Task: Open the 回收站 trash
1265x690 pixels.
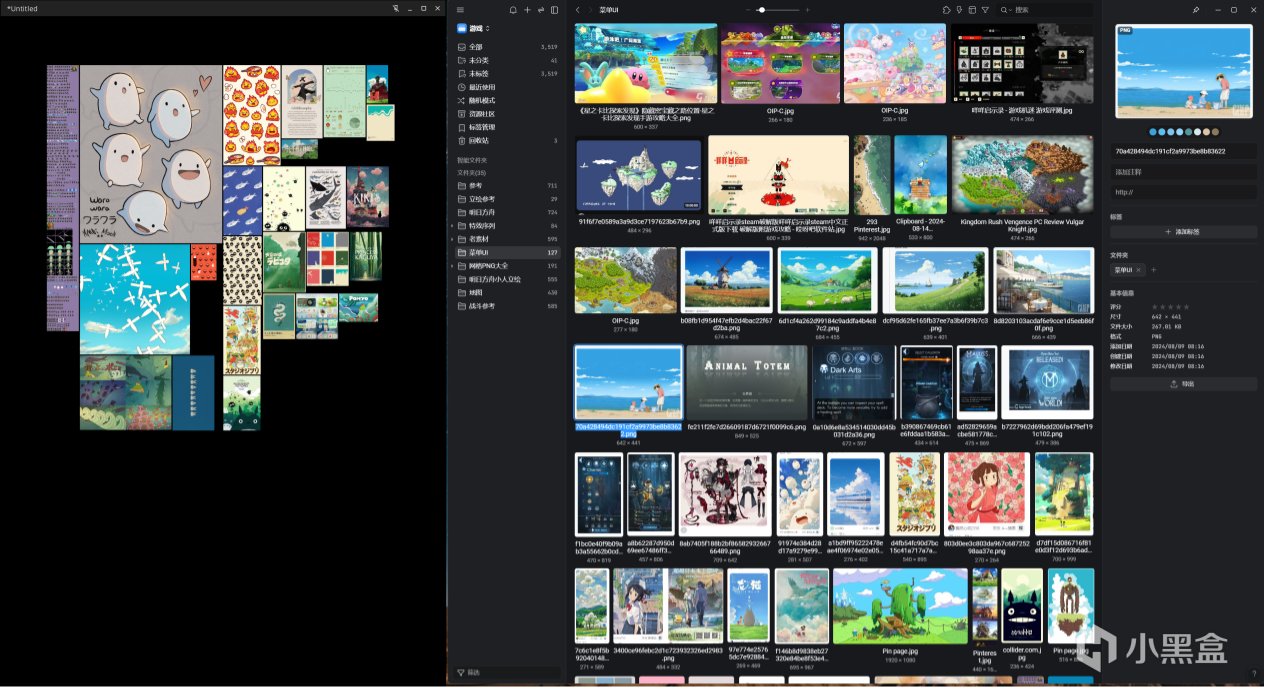Action: point(508,140)
